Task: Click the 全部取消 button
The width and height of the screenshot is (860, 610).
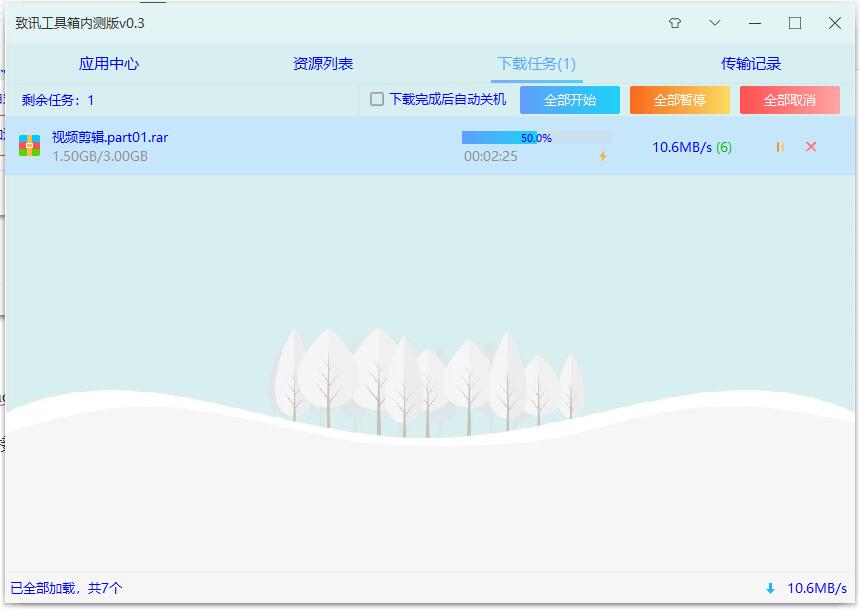Action: coord(790,100)
